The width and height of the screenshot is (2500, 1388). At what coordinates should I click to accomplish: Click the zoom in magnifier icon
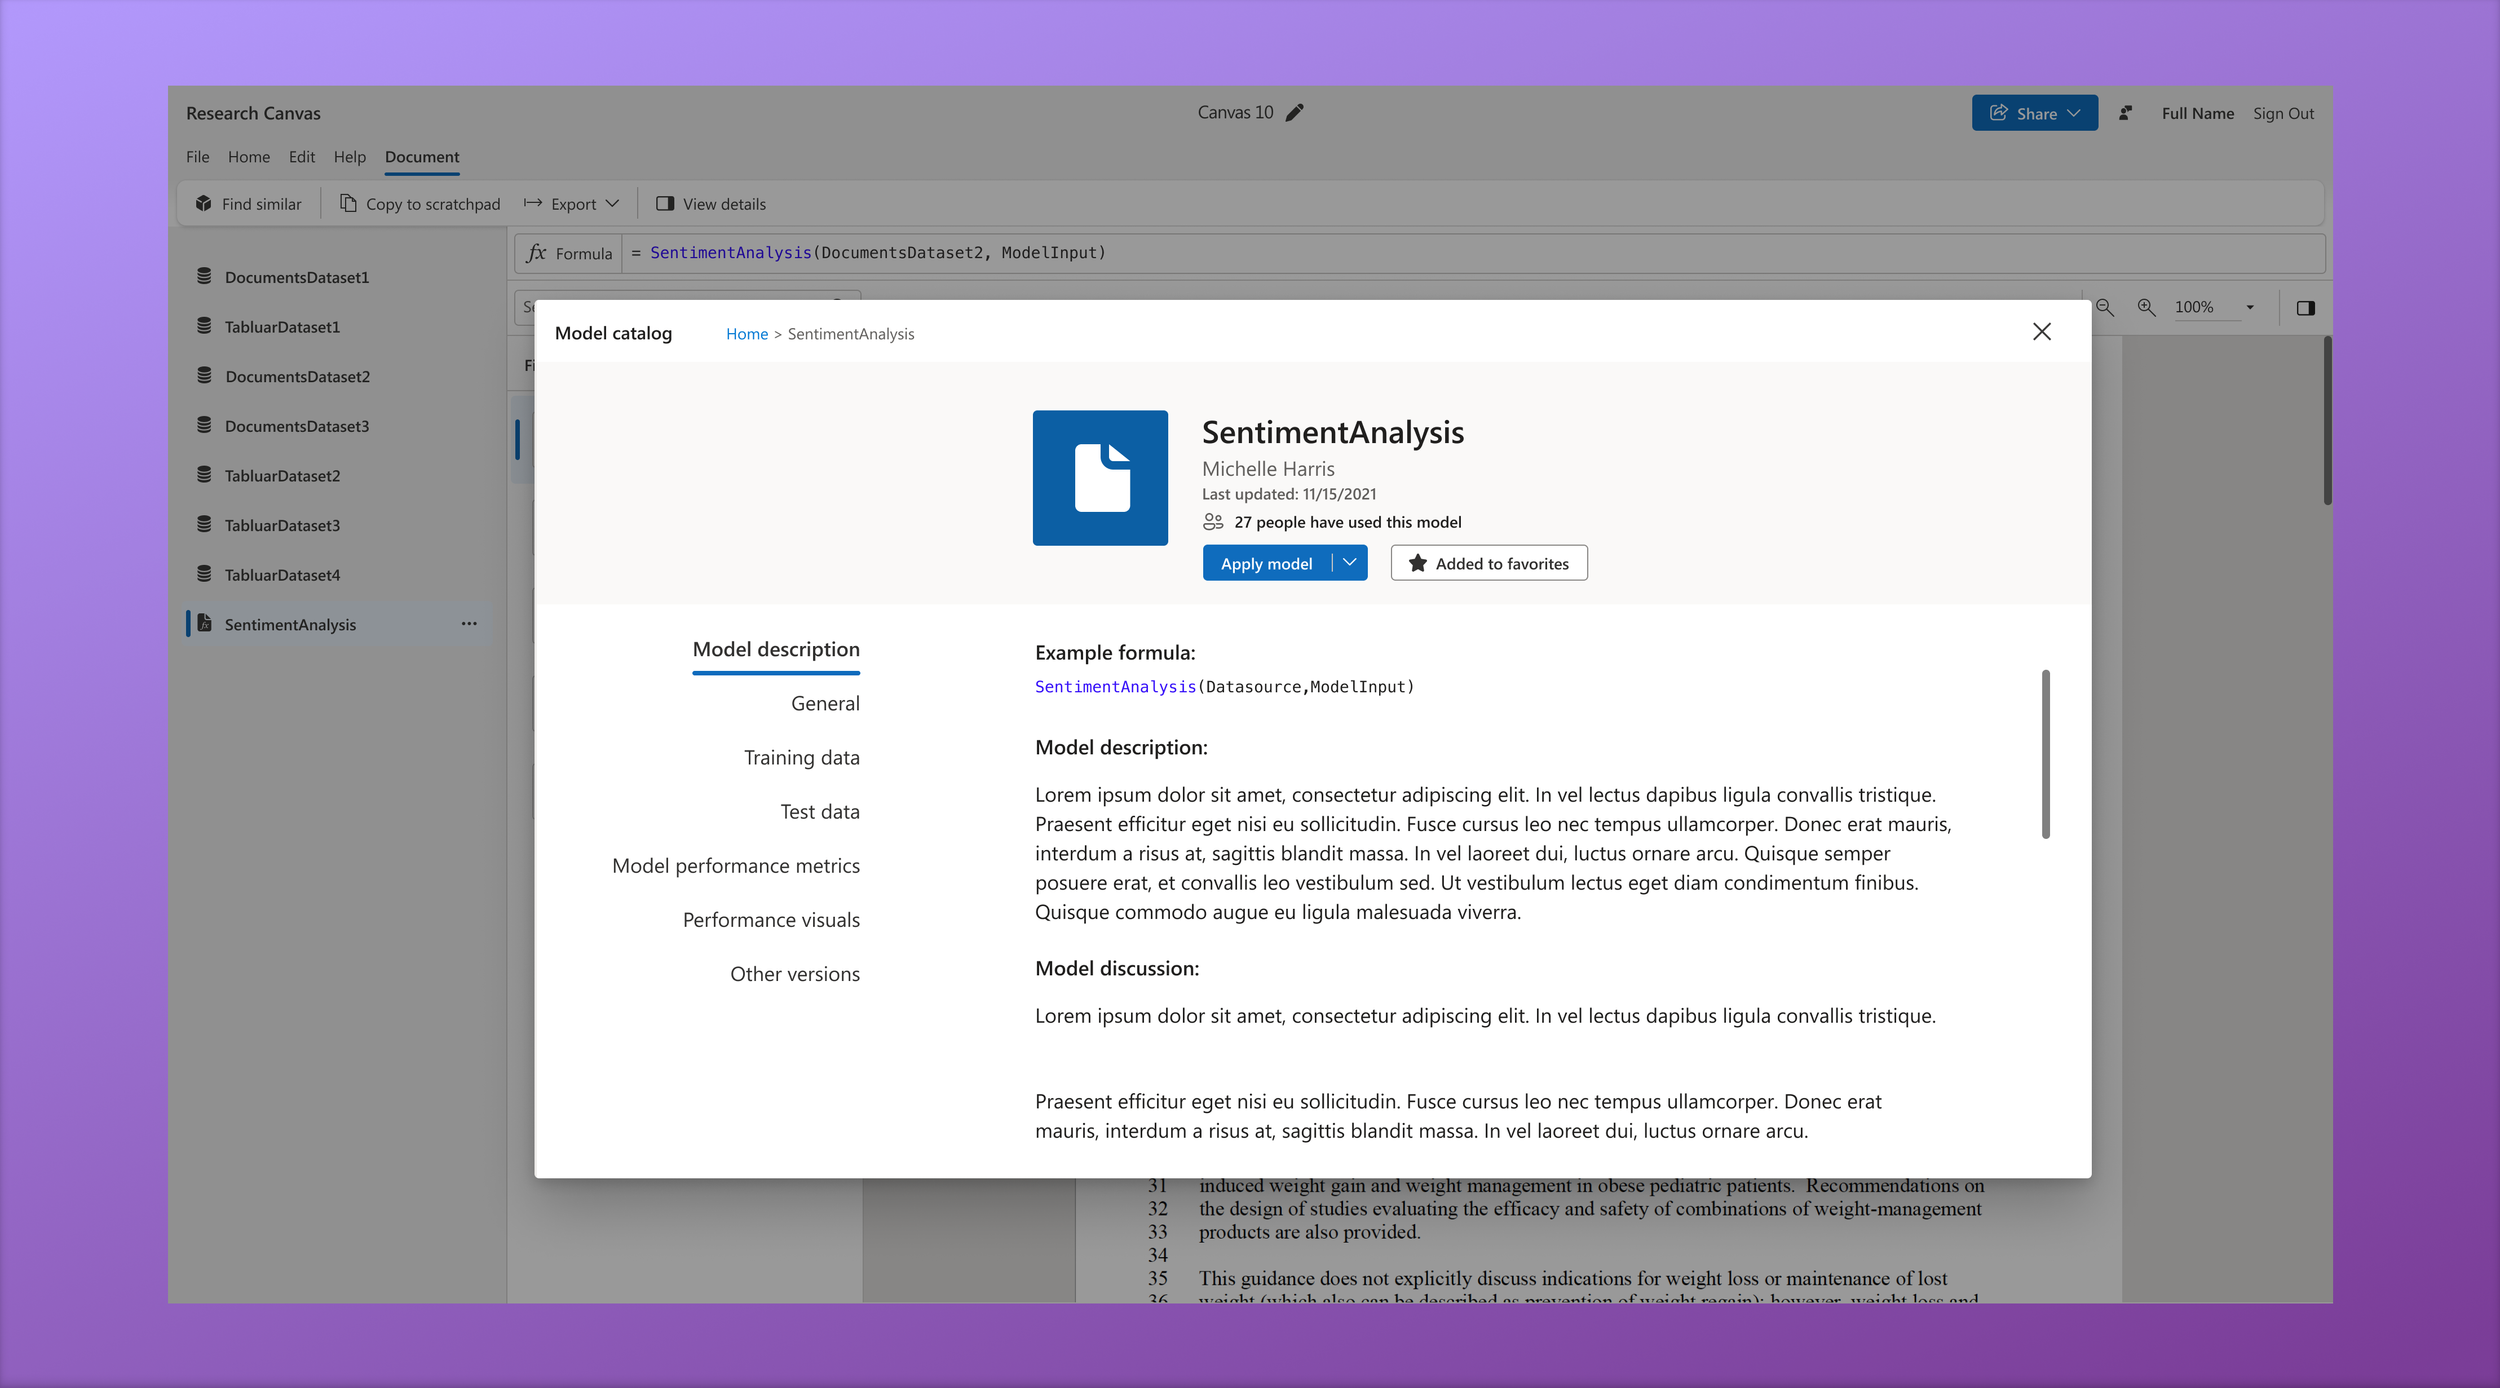tap(2146, 308)
